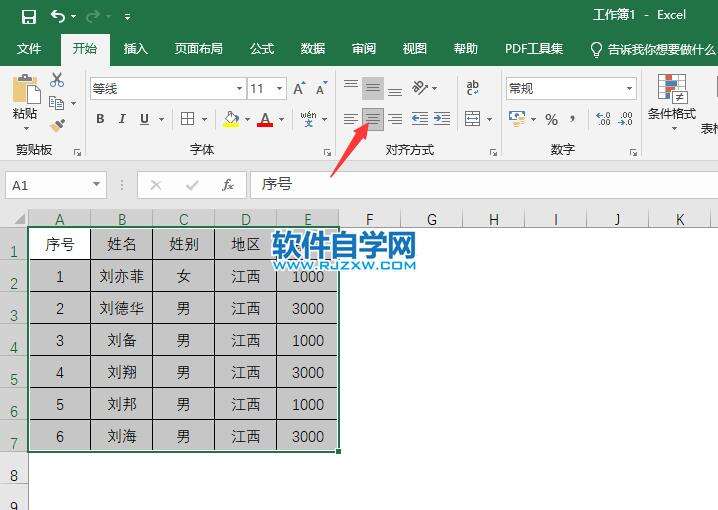Switch to the 审阅 tab
This screenshot has height=510, width=718.
point(364,49)
